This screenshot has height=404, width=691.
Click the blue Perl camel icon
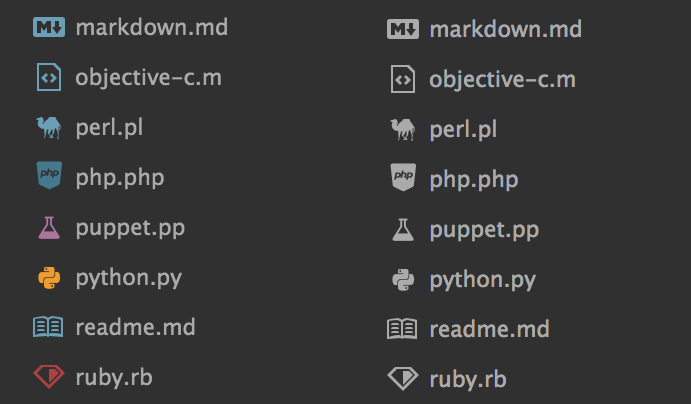pos(48,127)
